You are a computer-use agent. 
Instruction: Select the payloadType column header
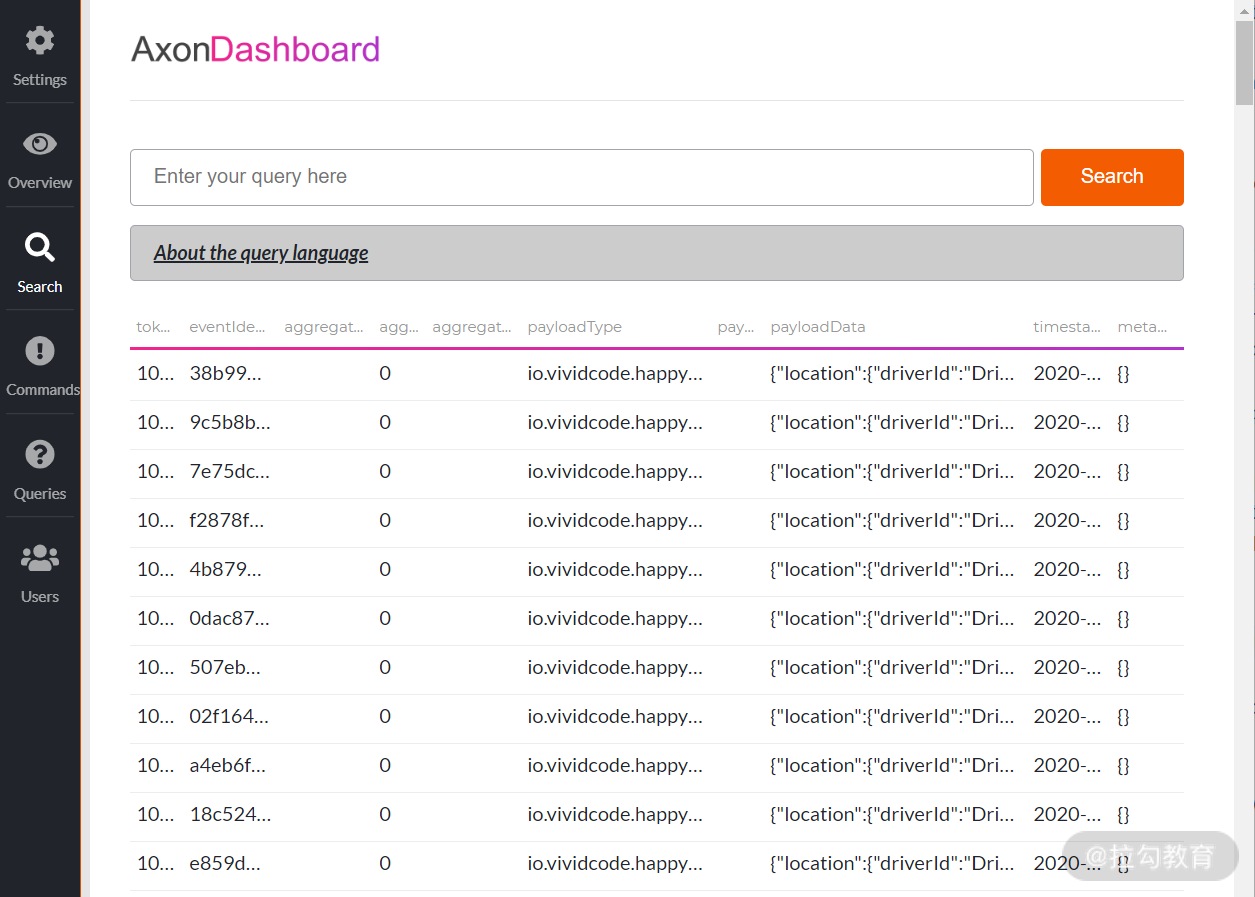(575, 327)
